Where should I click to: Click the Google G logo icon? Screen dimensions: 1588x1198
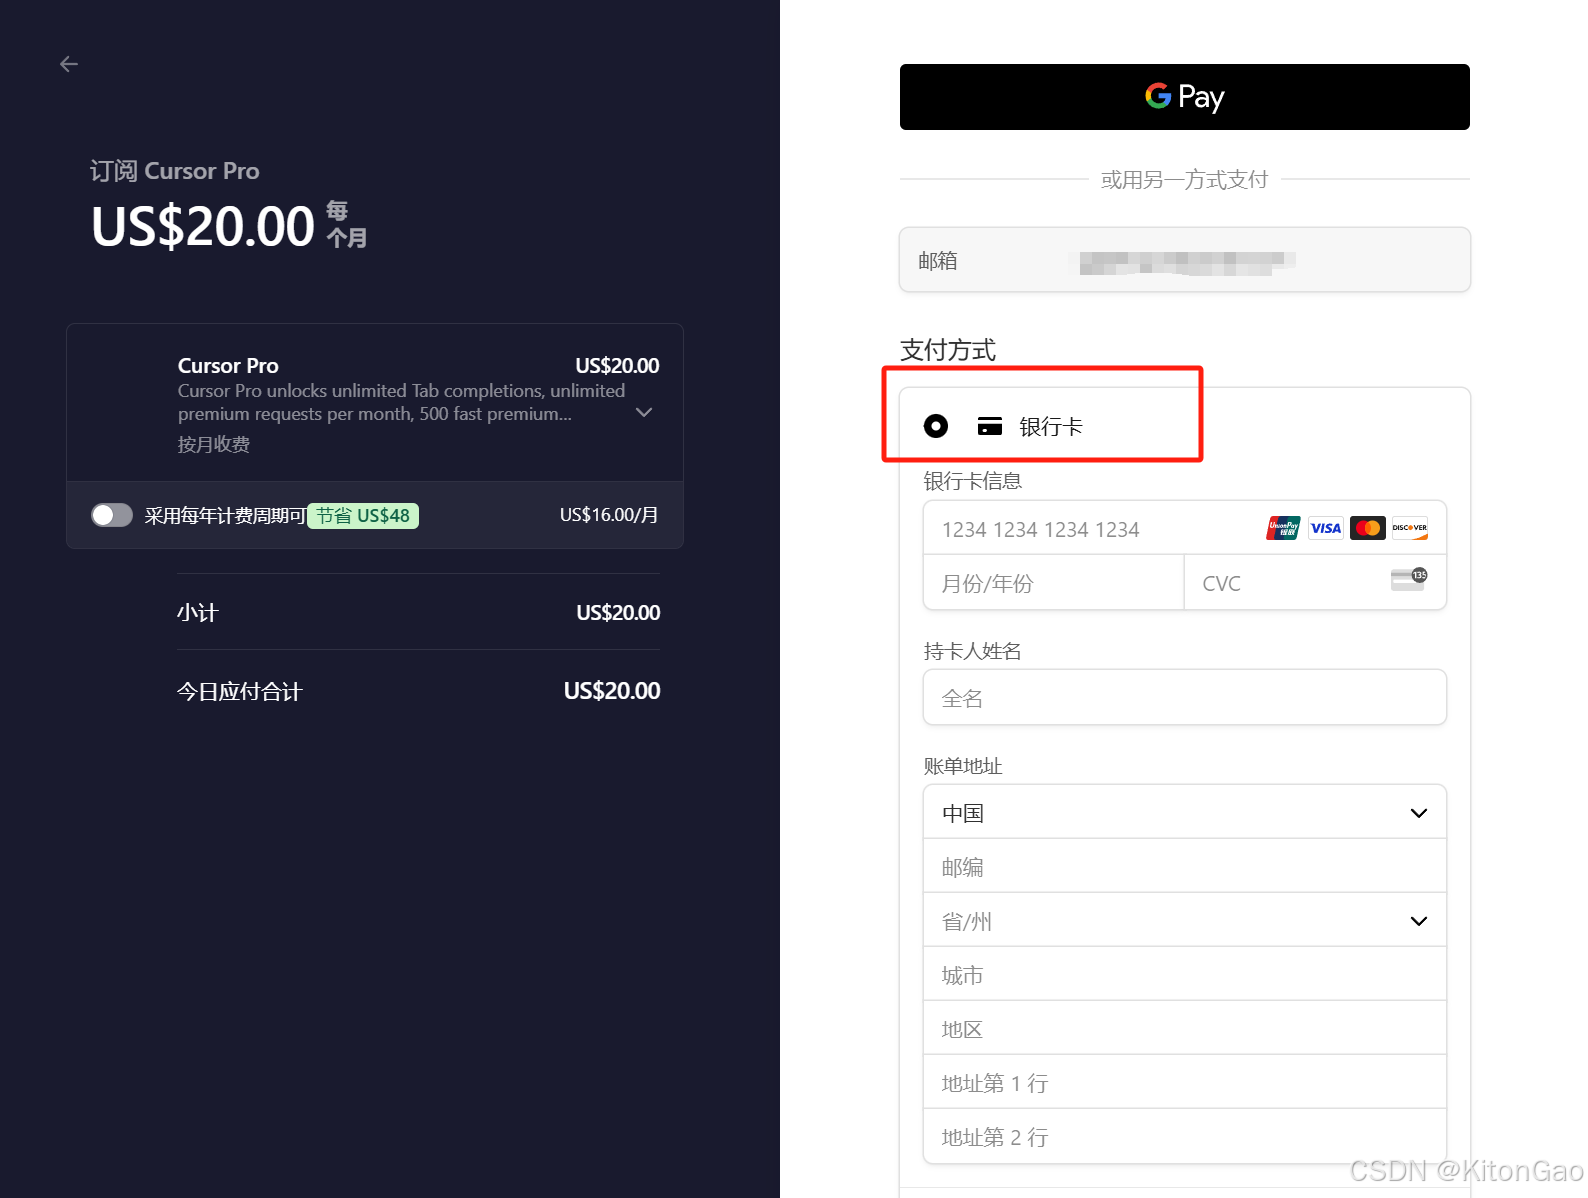[x=1158, y=95]
